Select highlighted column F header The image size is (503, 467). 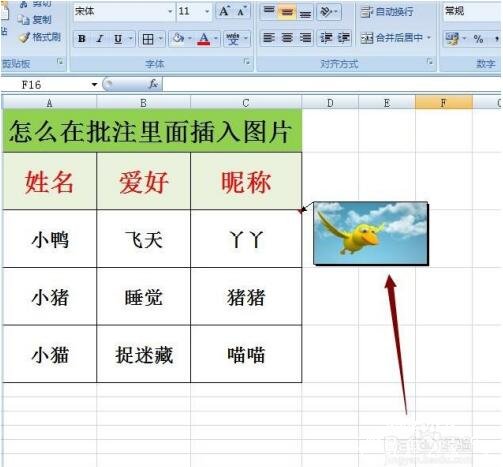coord(444,103)
